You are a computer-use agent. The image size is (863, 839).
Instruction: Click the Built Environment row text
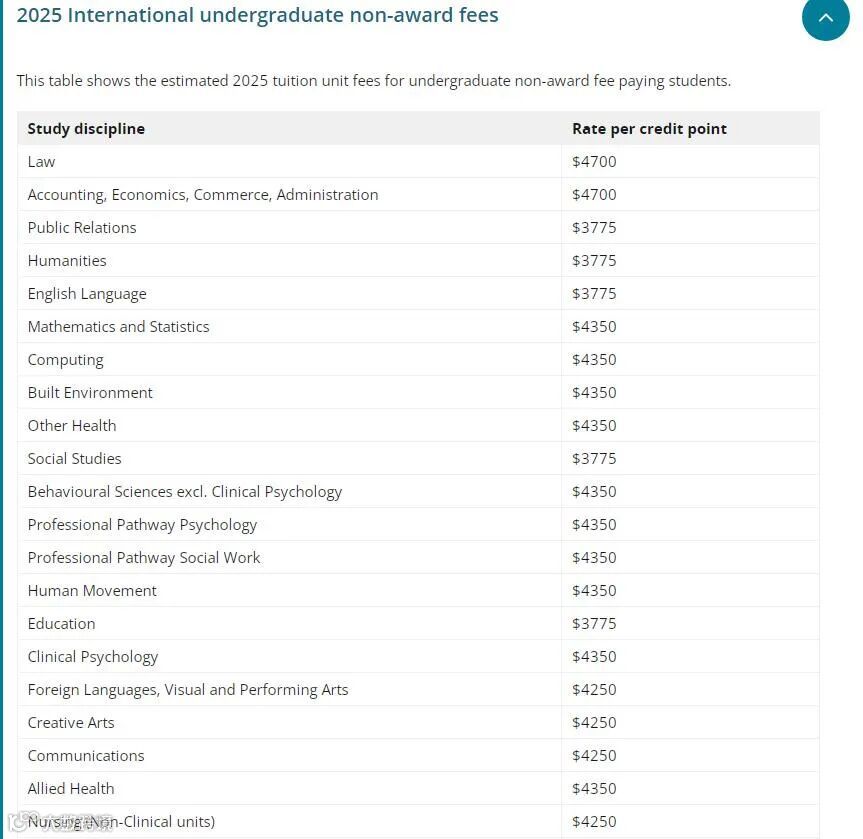tap(90, 393)
